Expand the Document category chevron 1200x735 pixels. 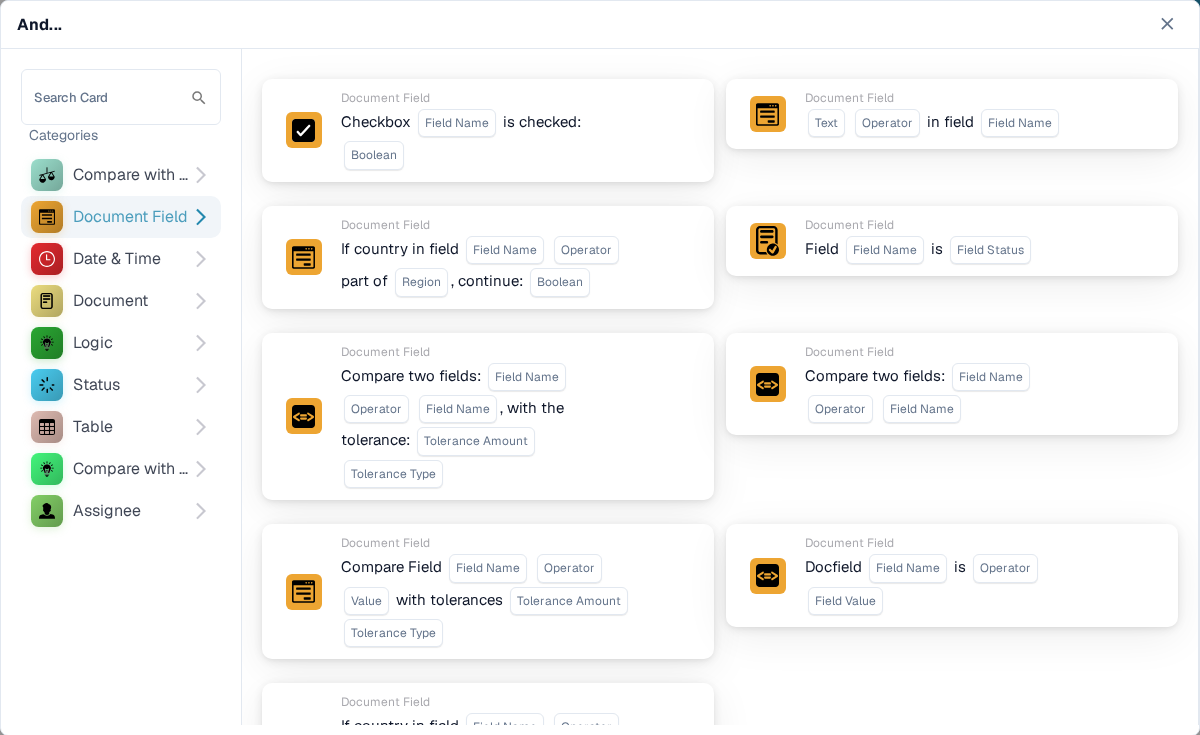click(x=201, y=301)
